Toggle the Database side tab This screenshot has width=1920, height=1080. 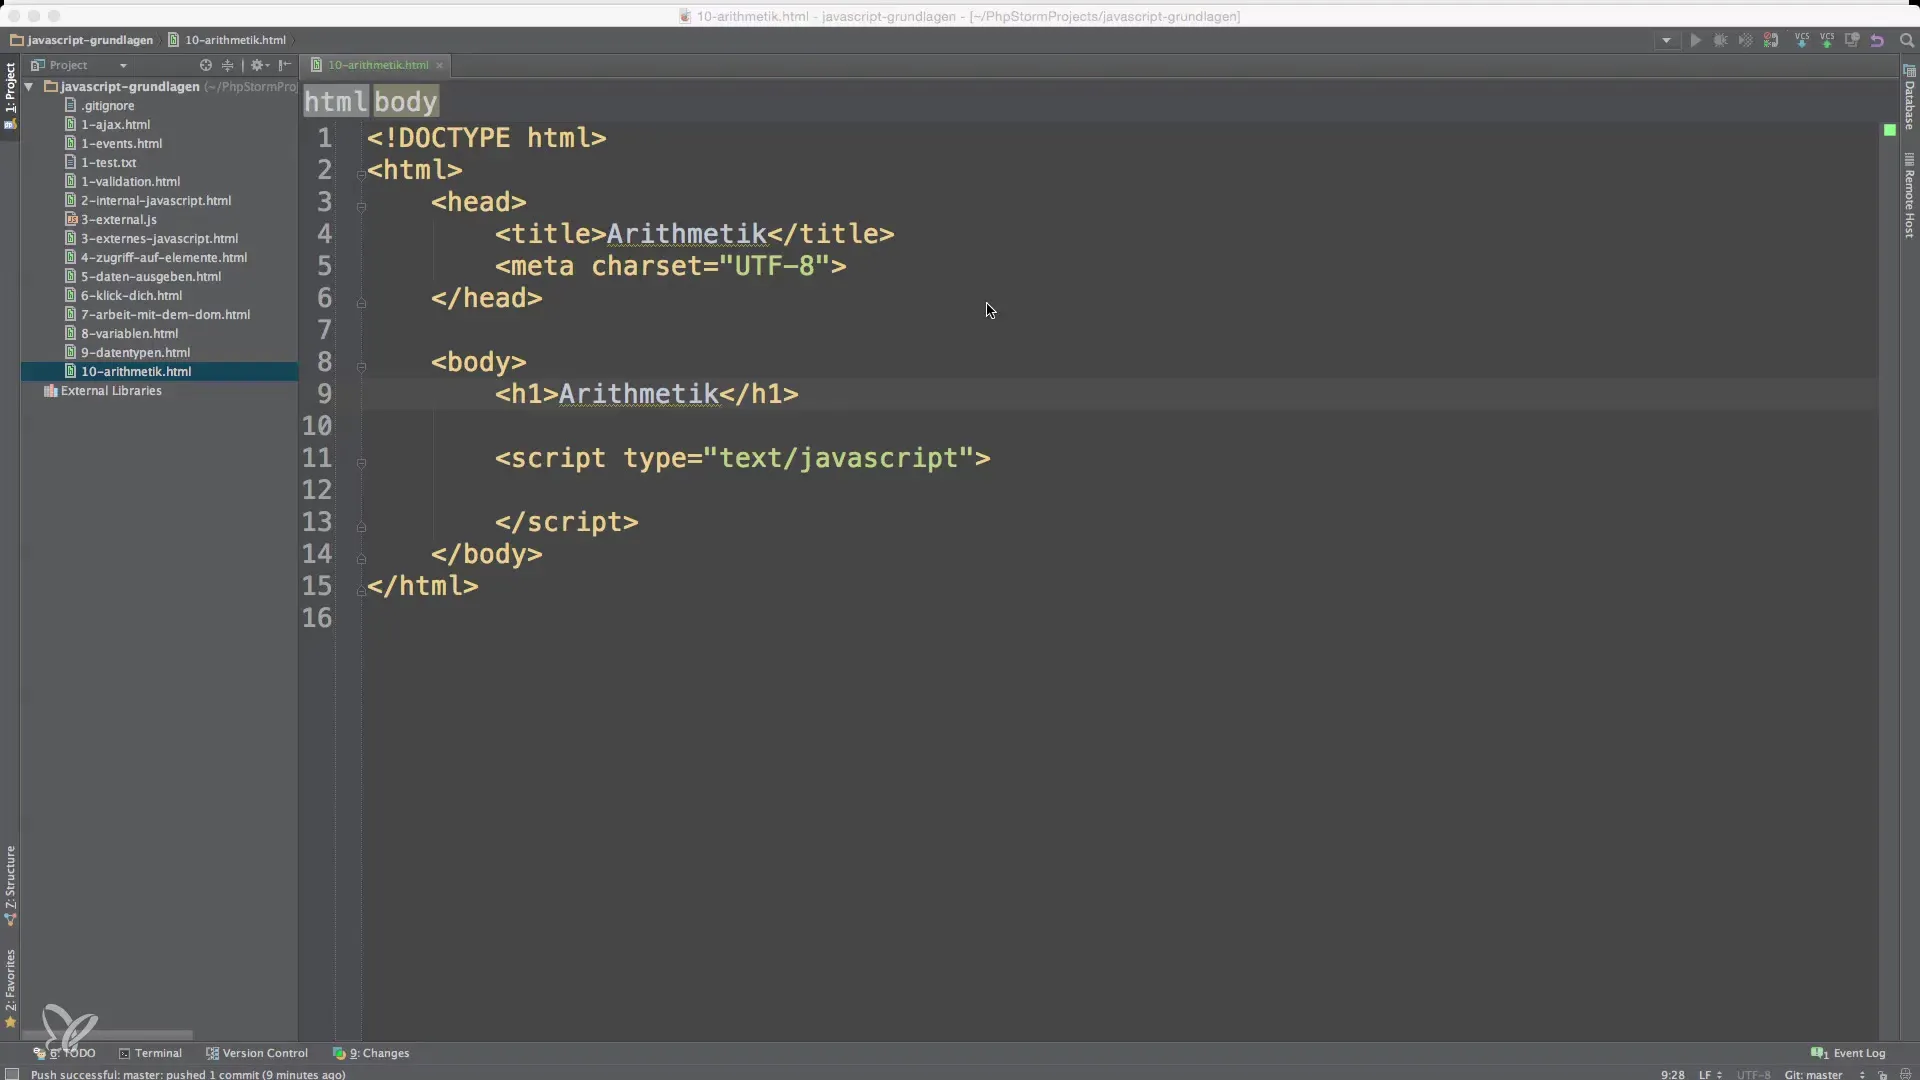point(1909,98)
